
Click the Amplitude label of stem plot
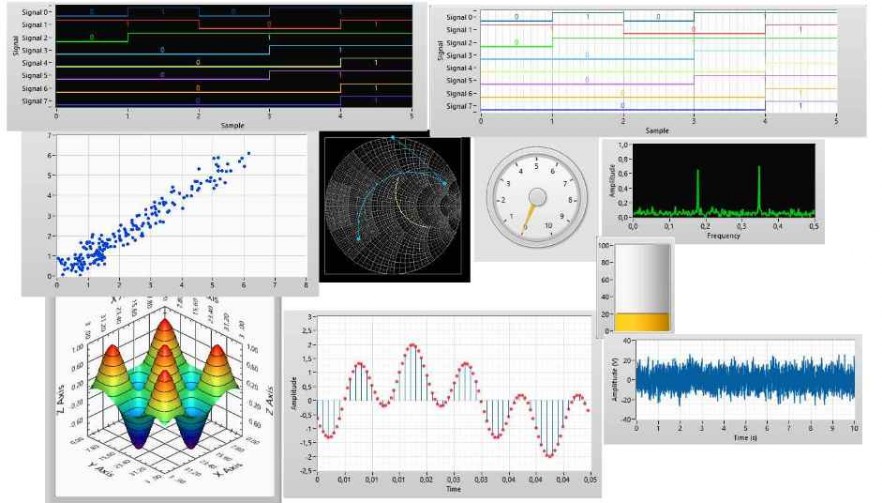[x=294, y=393]
